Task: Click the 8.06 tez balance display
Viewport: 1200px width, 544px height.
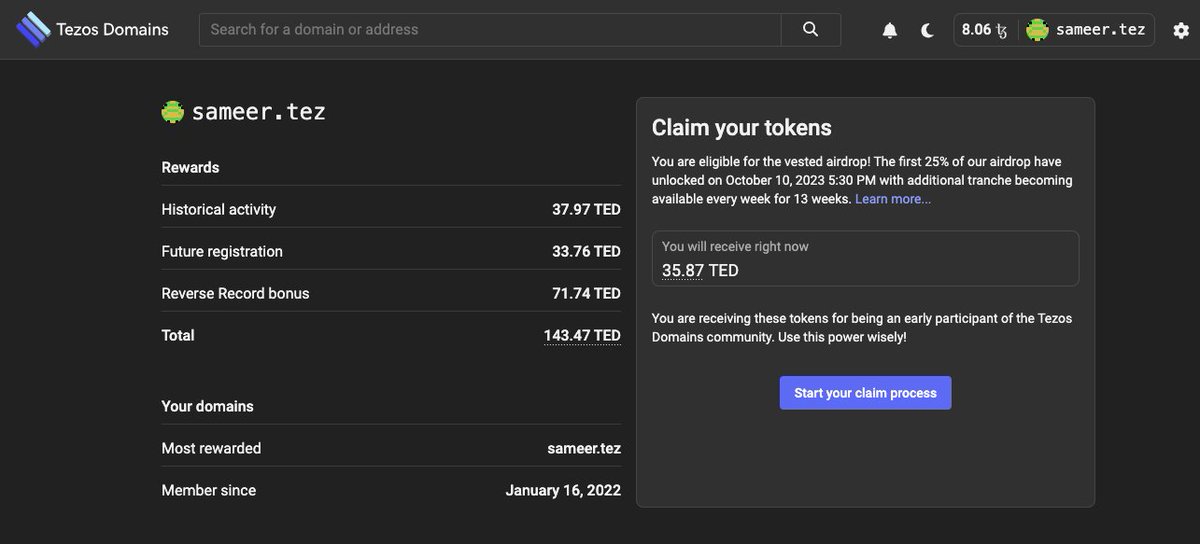Action: click(984, 30)
